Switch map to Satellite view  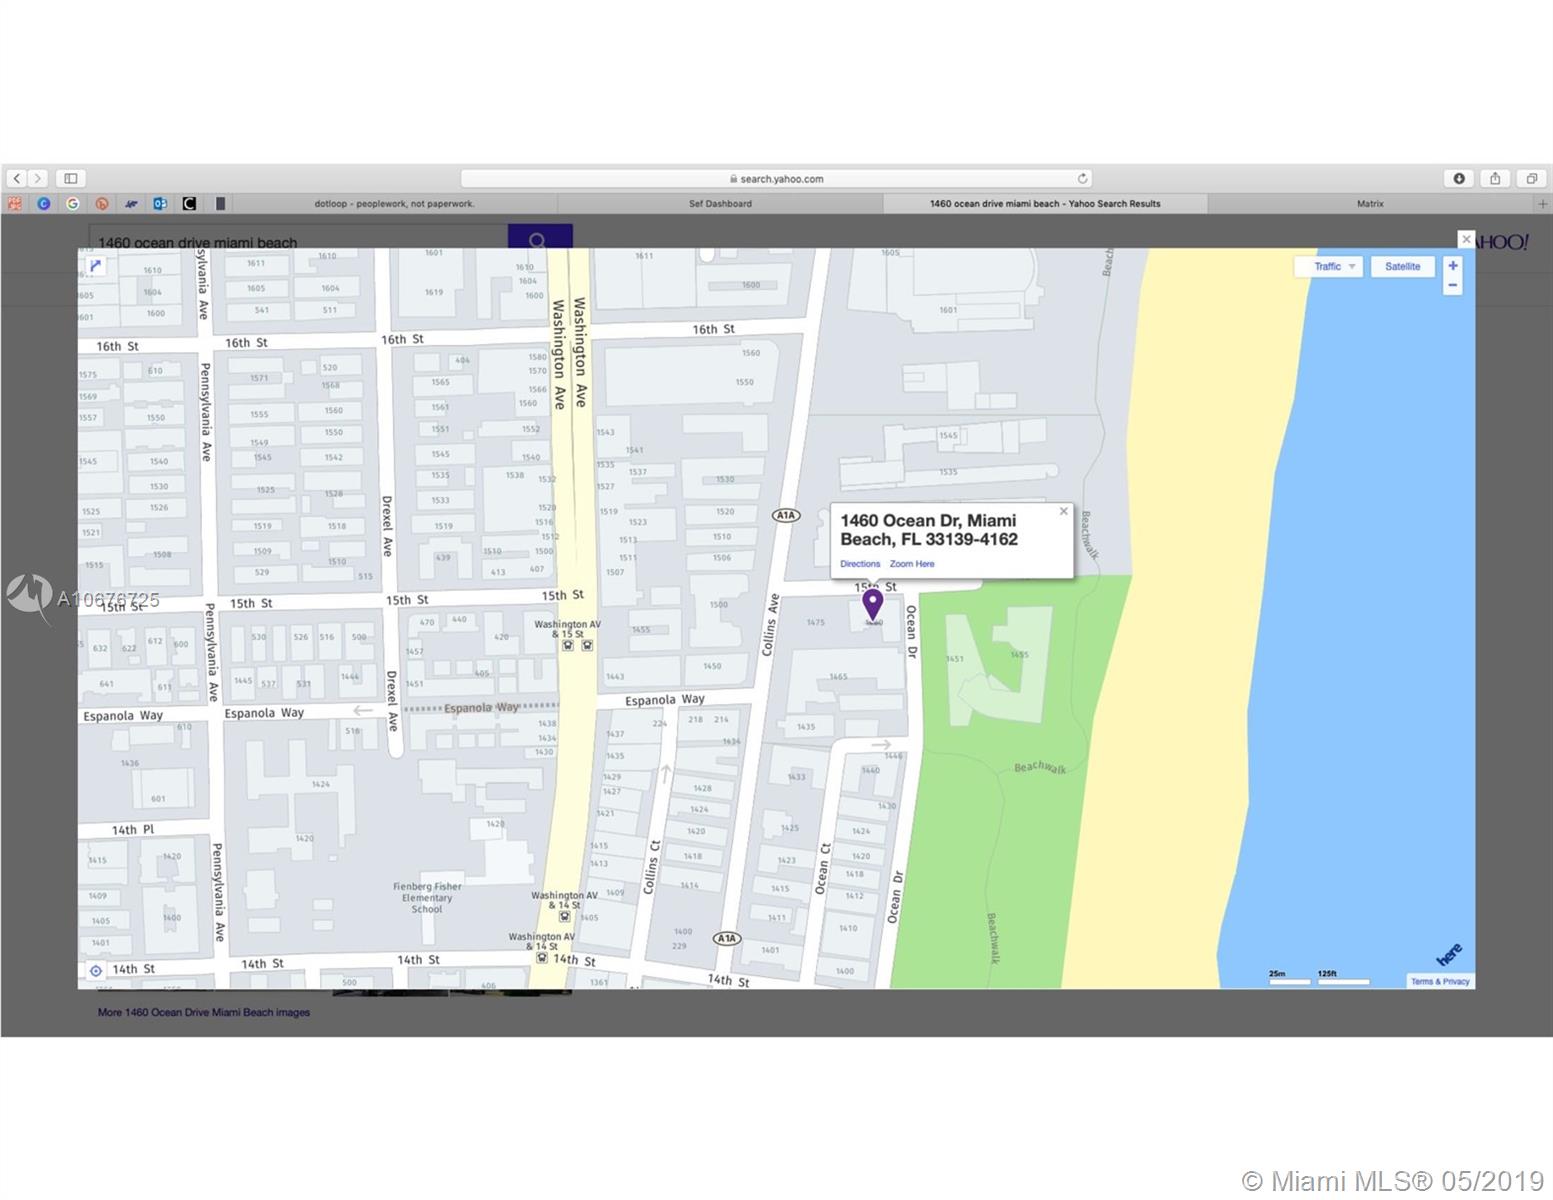(x=1402, y=267)
